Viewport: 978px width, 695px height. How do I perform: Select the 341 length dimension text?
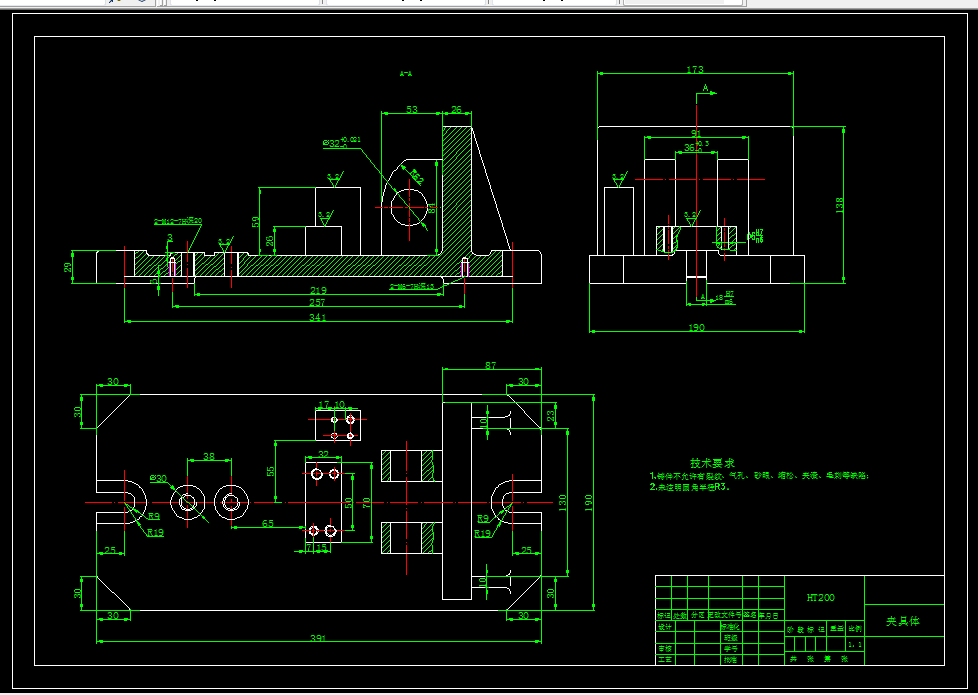point(318,318)
